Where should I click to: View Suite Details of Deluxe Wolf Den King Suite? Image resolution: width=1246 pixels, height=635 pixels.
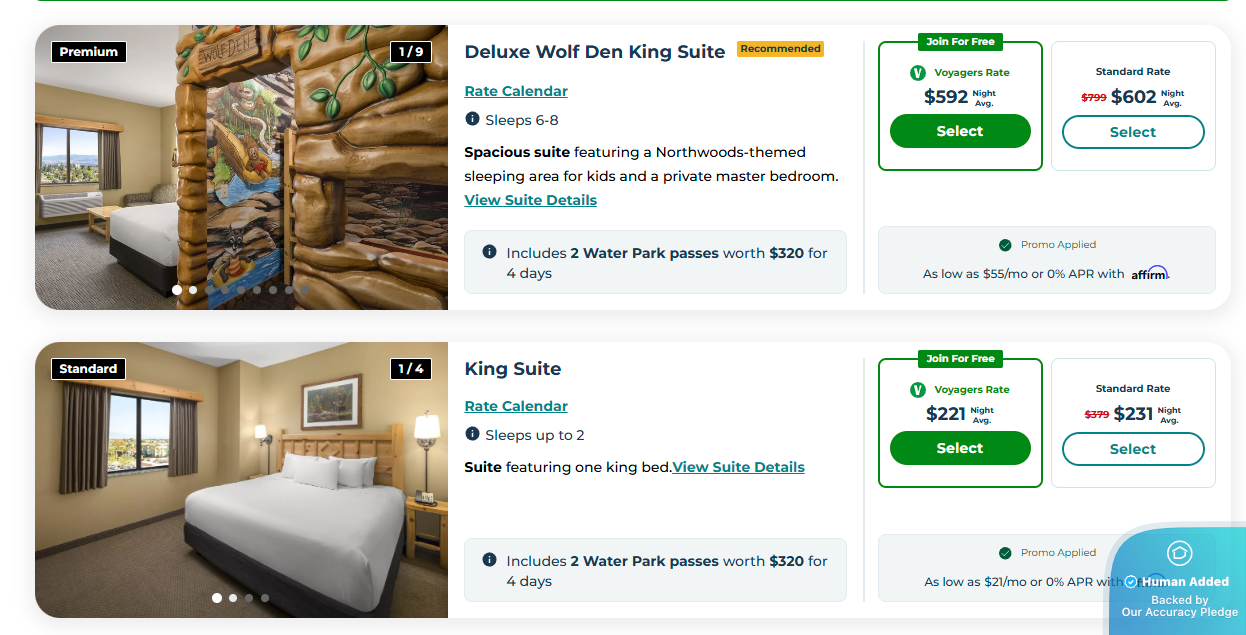click(x=530, y=200)
